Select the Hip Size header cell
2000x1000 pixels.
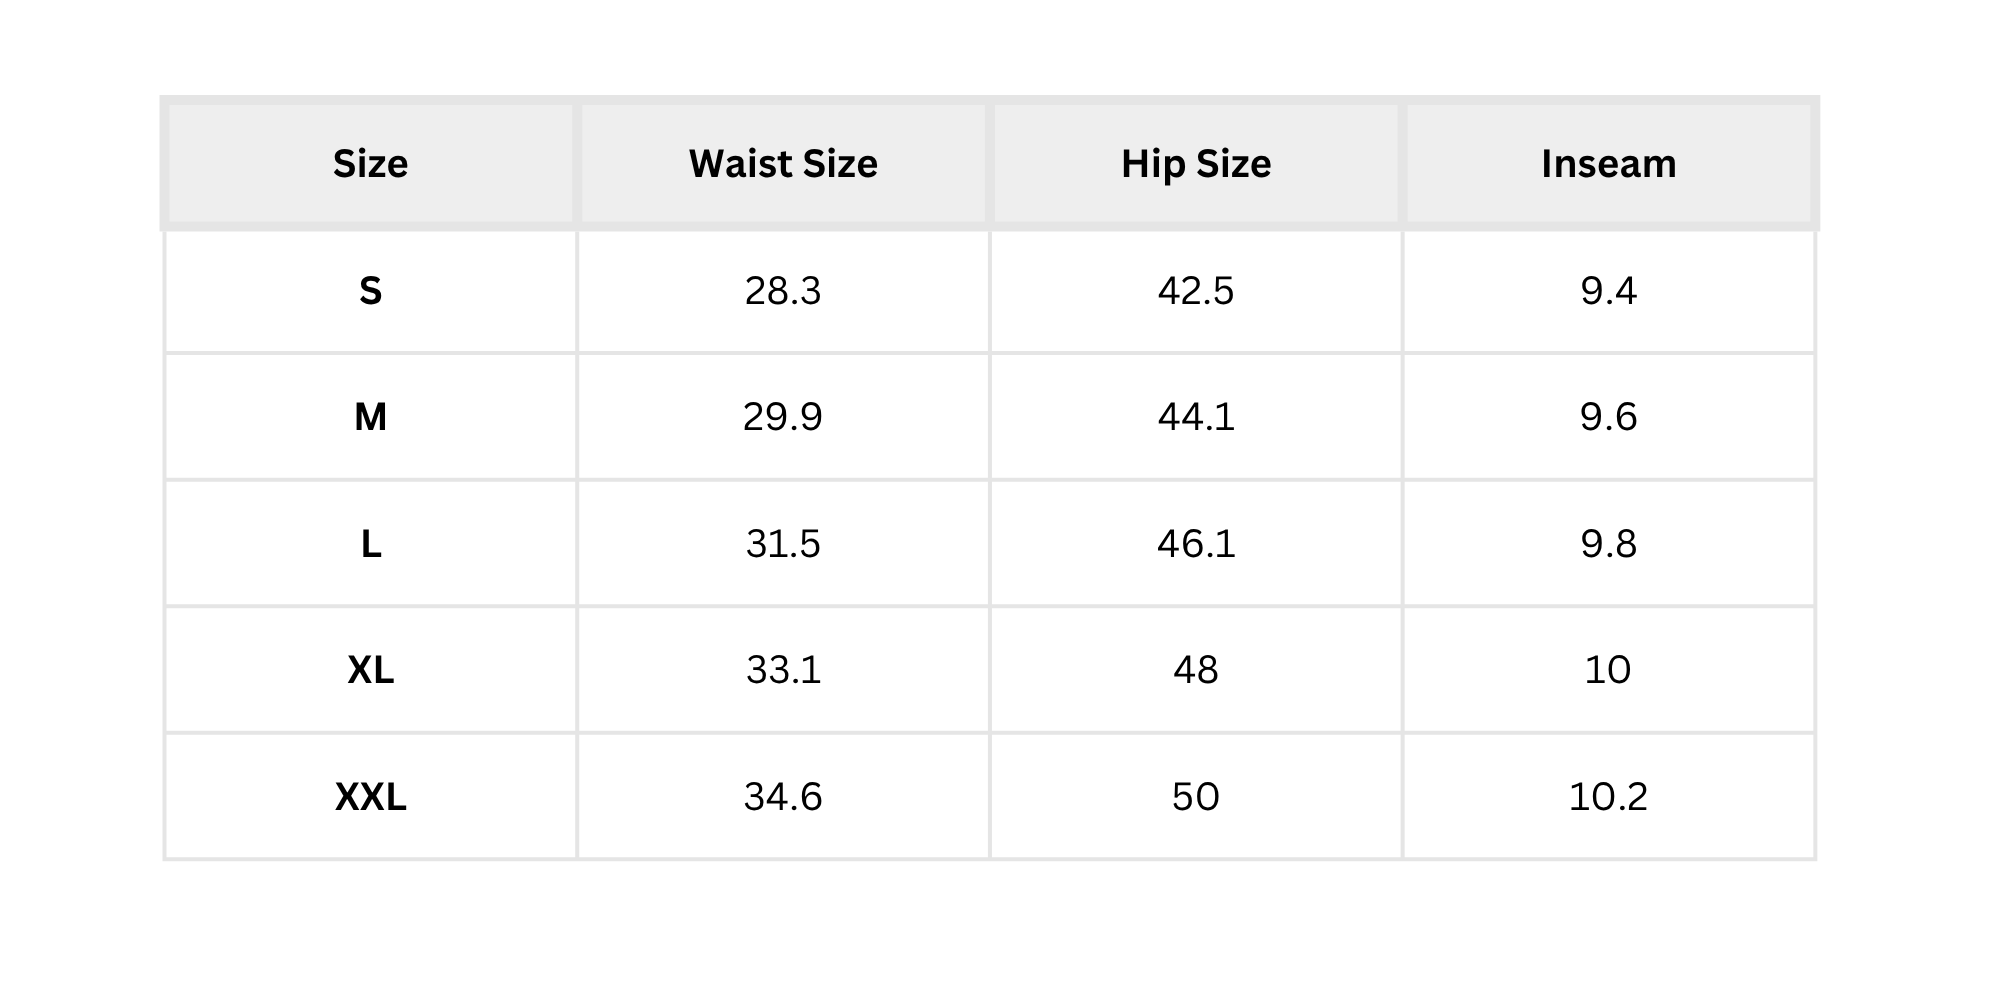1196,163
